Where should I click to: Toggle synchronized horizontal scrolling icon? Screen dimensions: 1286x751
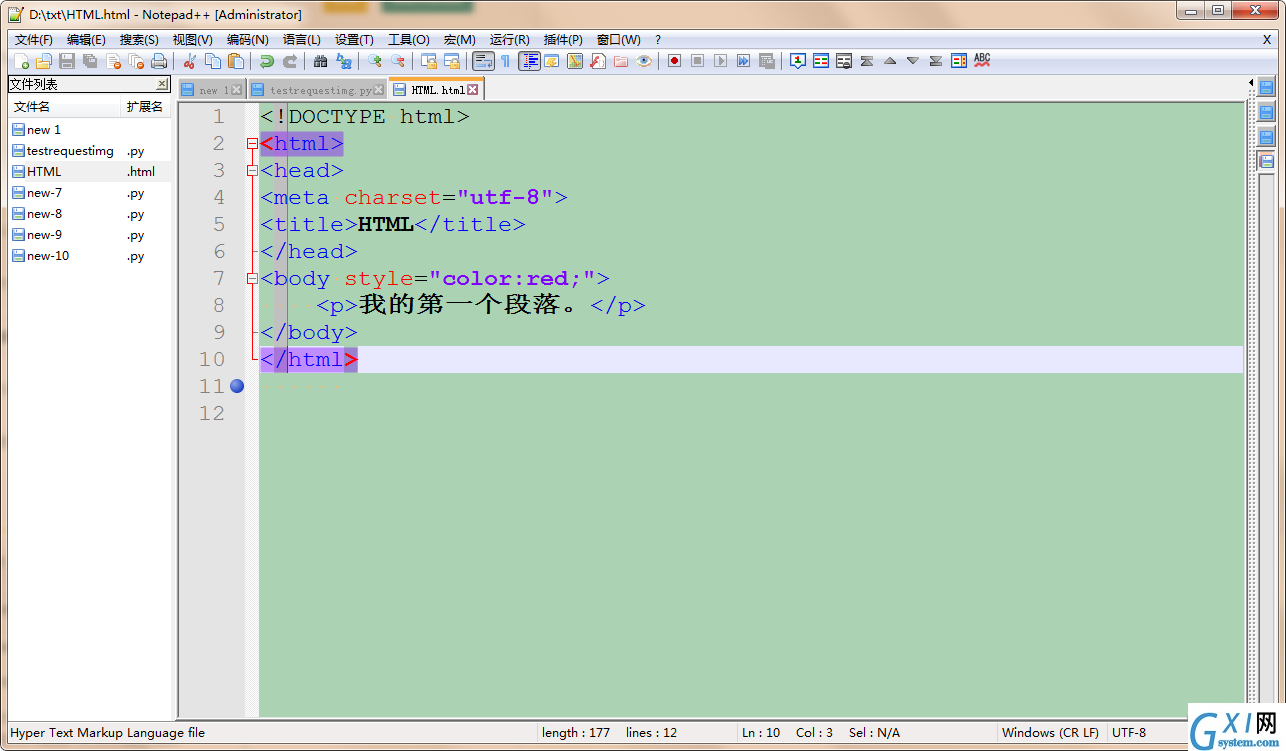(452, 61)
